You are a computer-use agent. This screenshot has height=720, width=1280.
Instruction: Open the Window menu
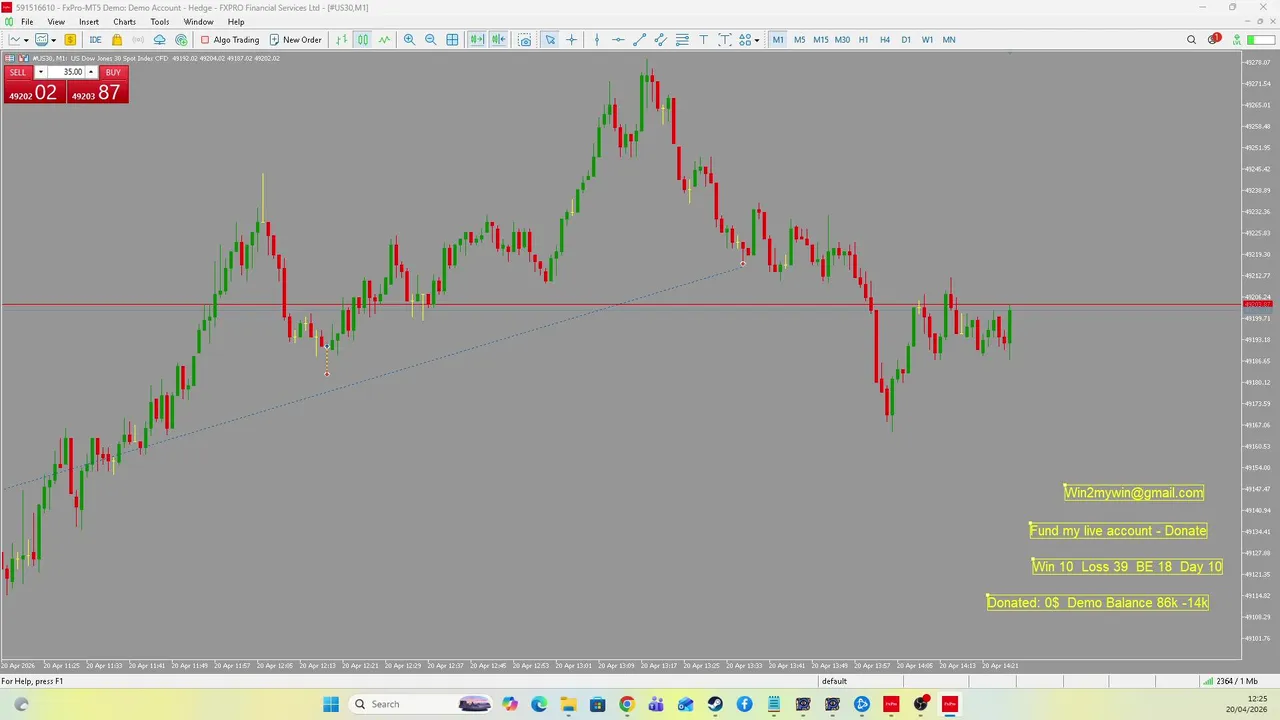(198, 22)
